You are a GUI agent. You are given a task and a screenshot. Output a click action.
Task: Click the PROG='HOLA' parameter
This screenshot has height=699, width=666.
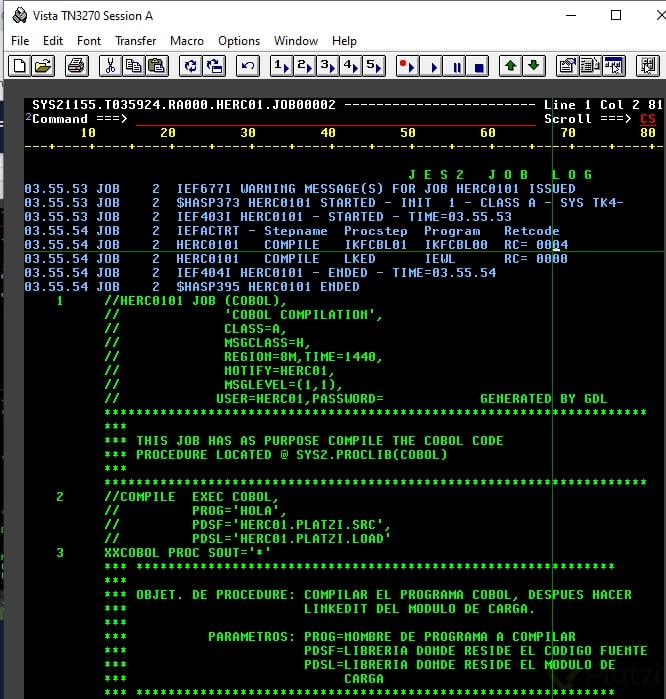click(x=239, y=511)
